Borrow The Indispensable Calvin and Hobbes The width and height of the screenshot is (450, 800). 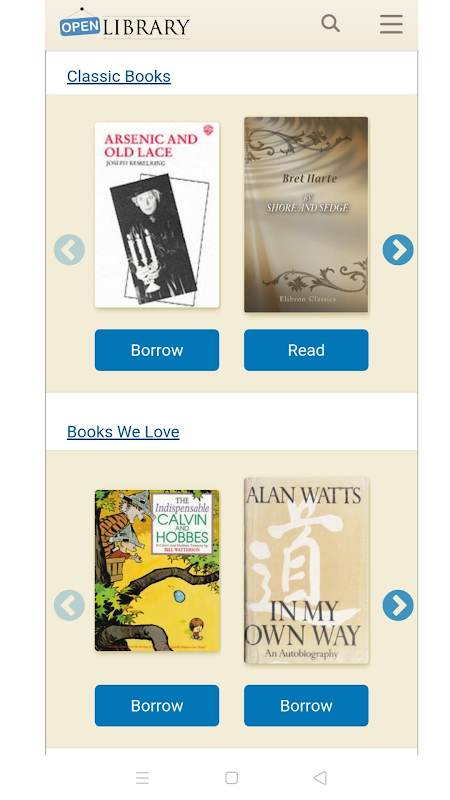click(157, 706)
